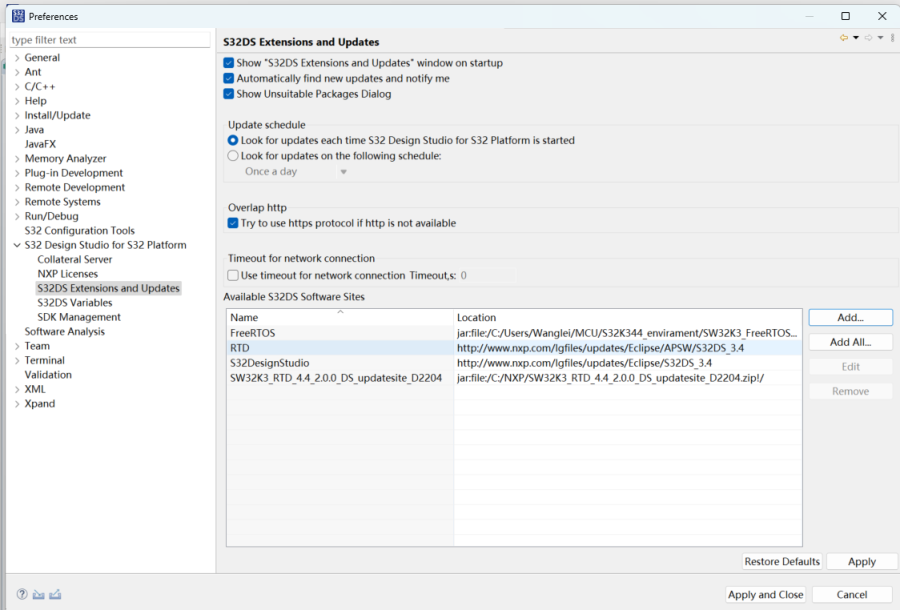Expand the Run/Debug tree node
This screenshot has width=900, height=610.
click(17, 216)
